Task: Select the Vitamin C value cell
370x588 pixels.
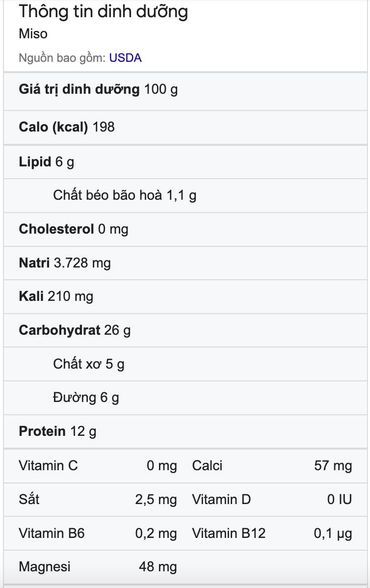Action: [162, 466]
